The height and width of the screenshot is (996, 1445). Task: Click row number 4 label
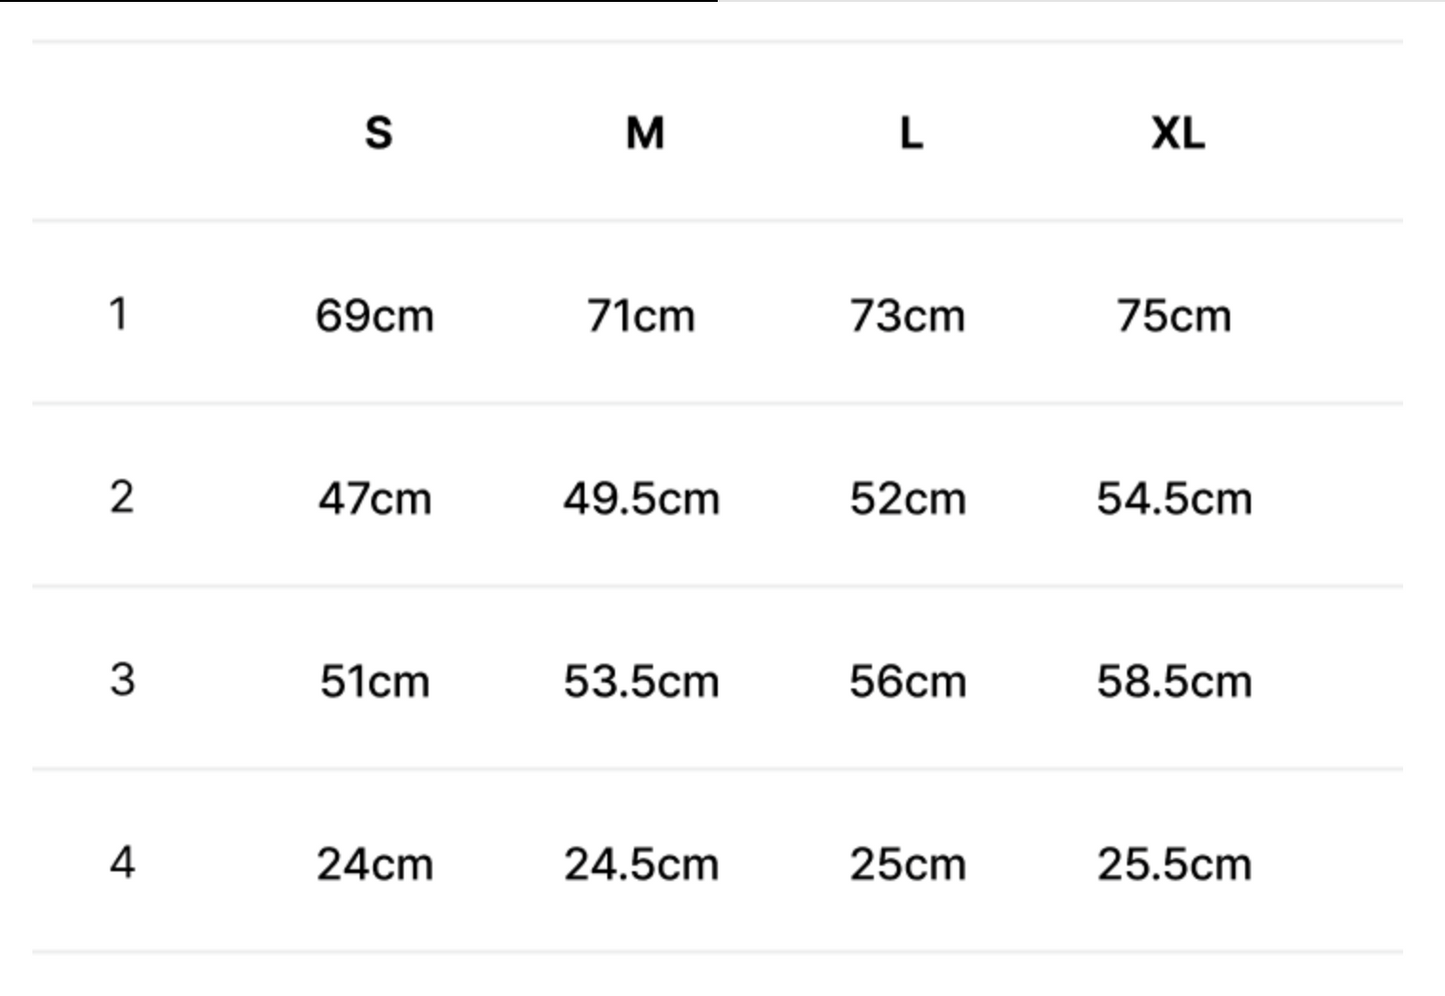(x=122, y=862)
